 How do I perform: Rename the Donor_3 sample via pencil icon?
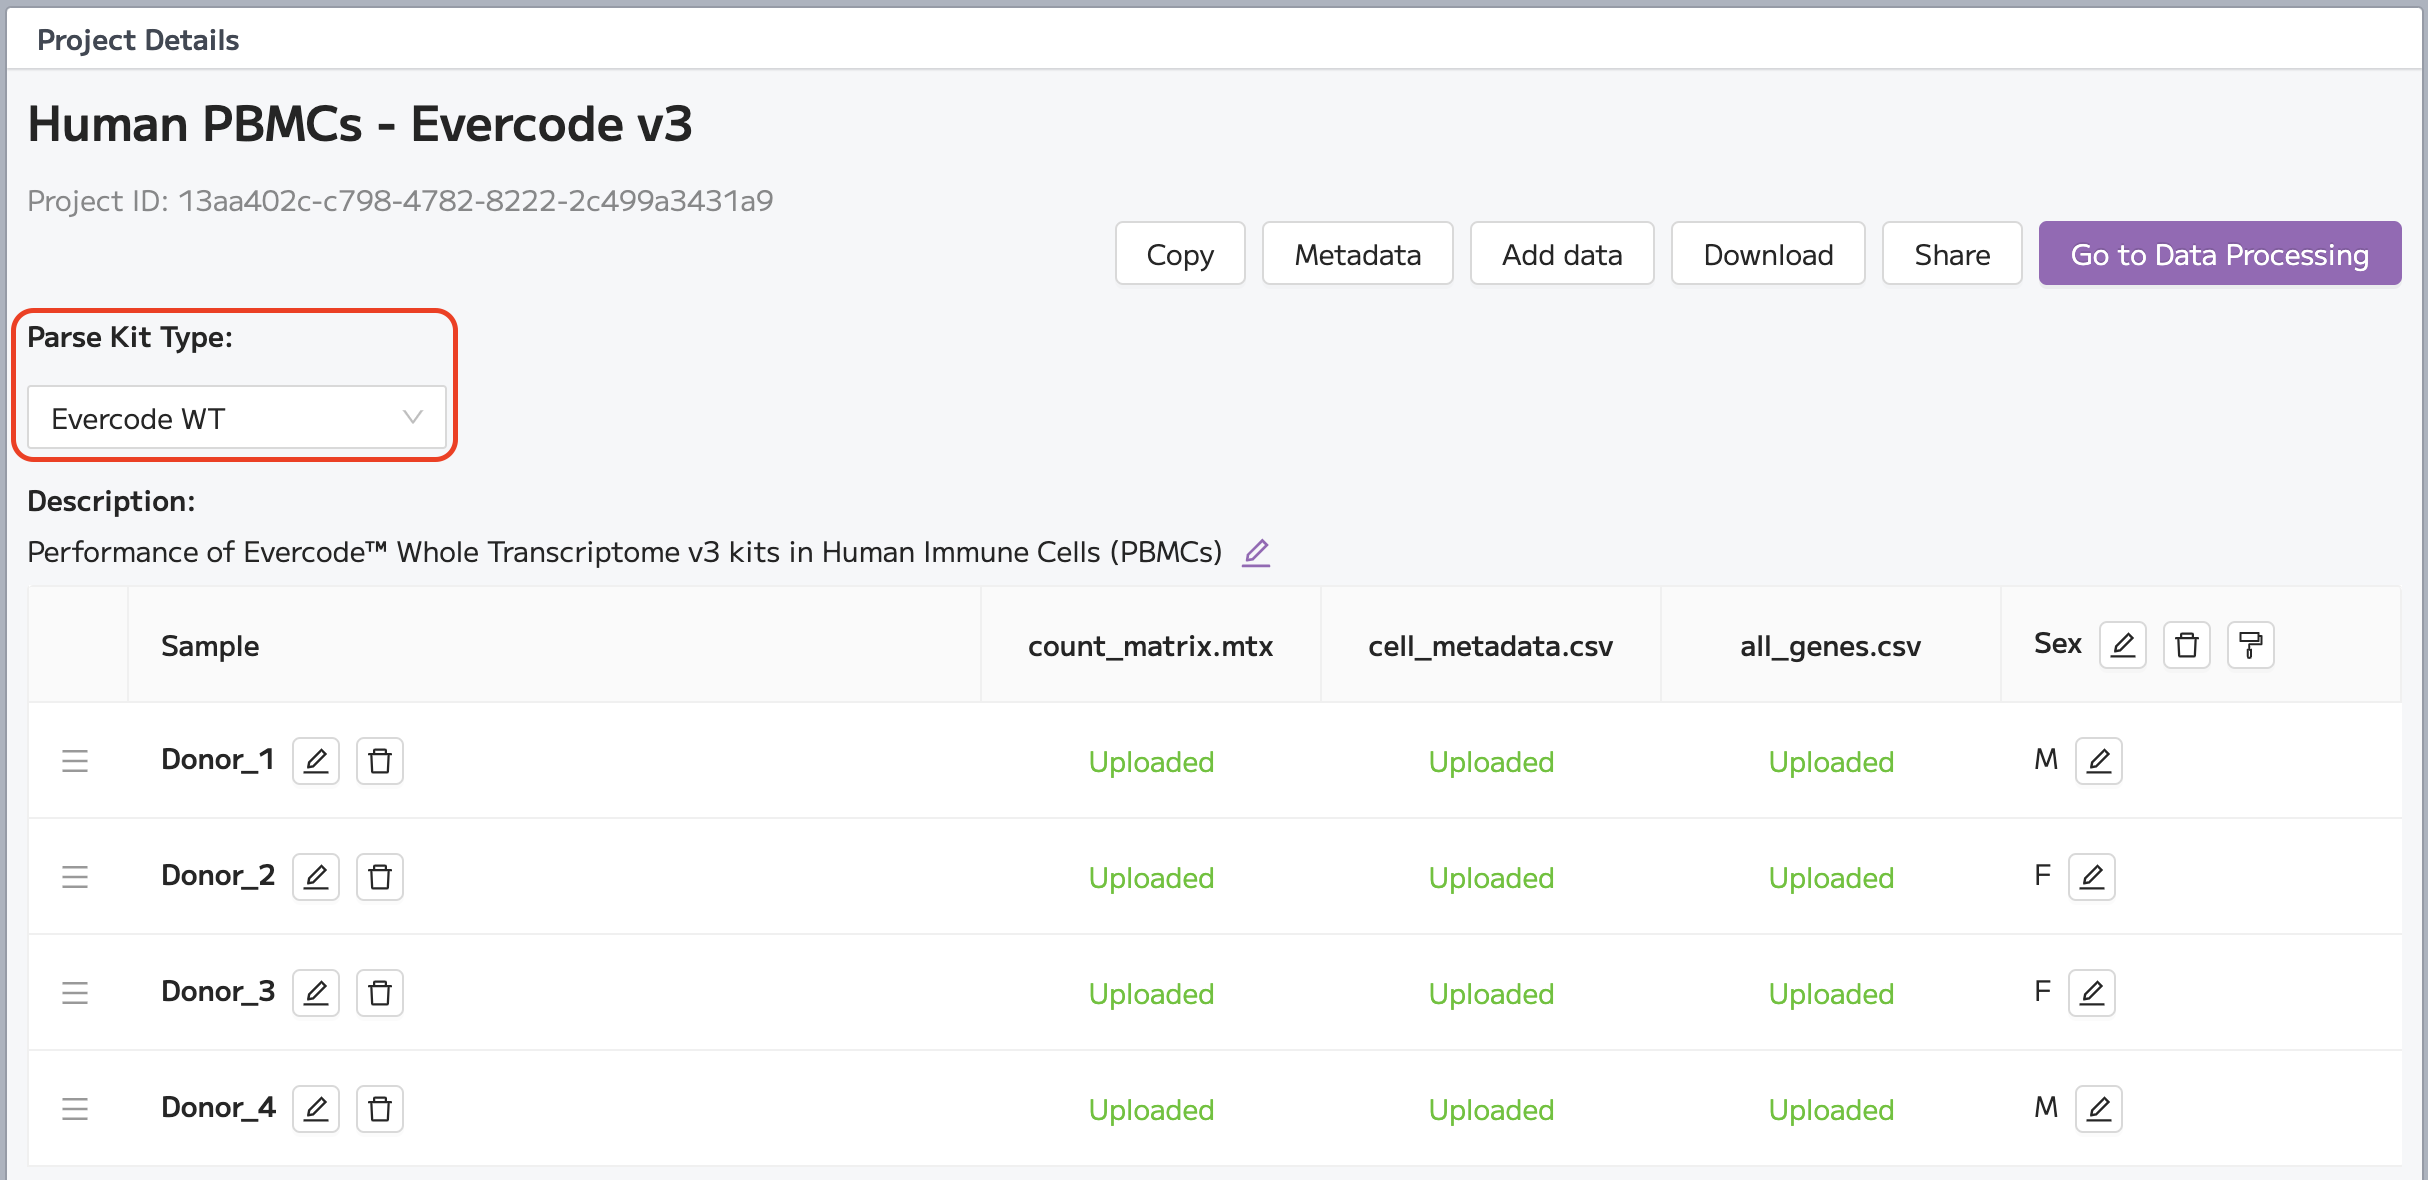coord(316,993)
